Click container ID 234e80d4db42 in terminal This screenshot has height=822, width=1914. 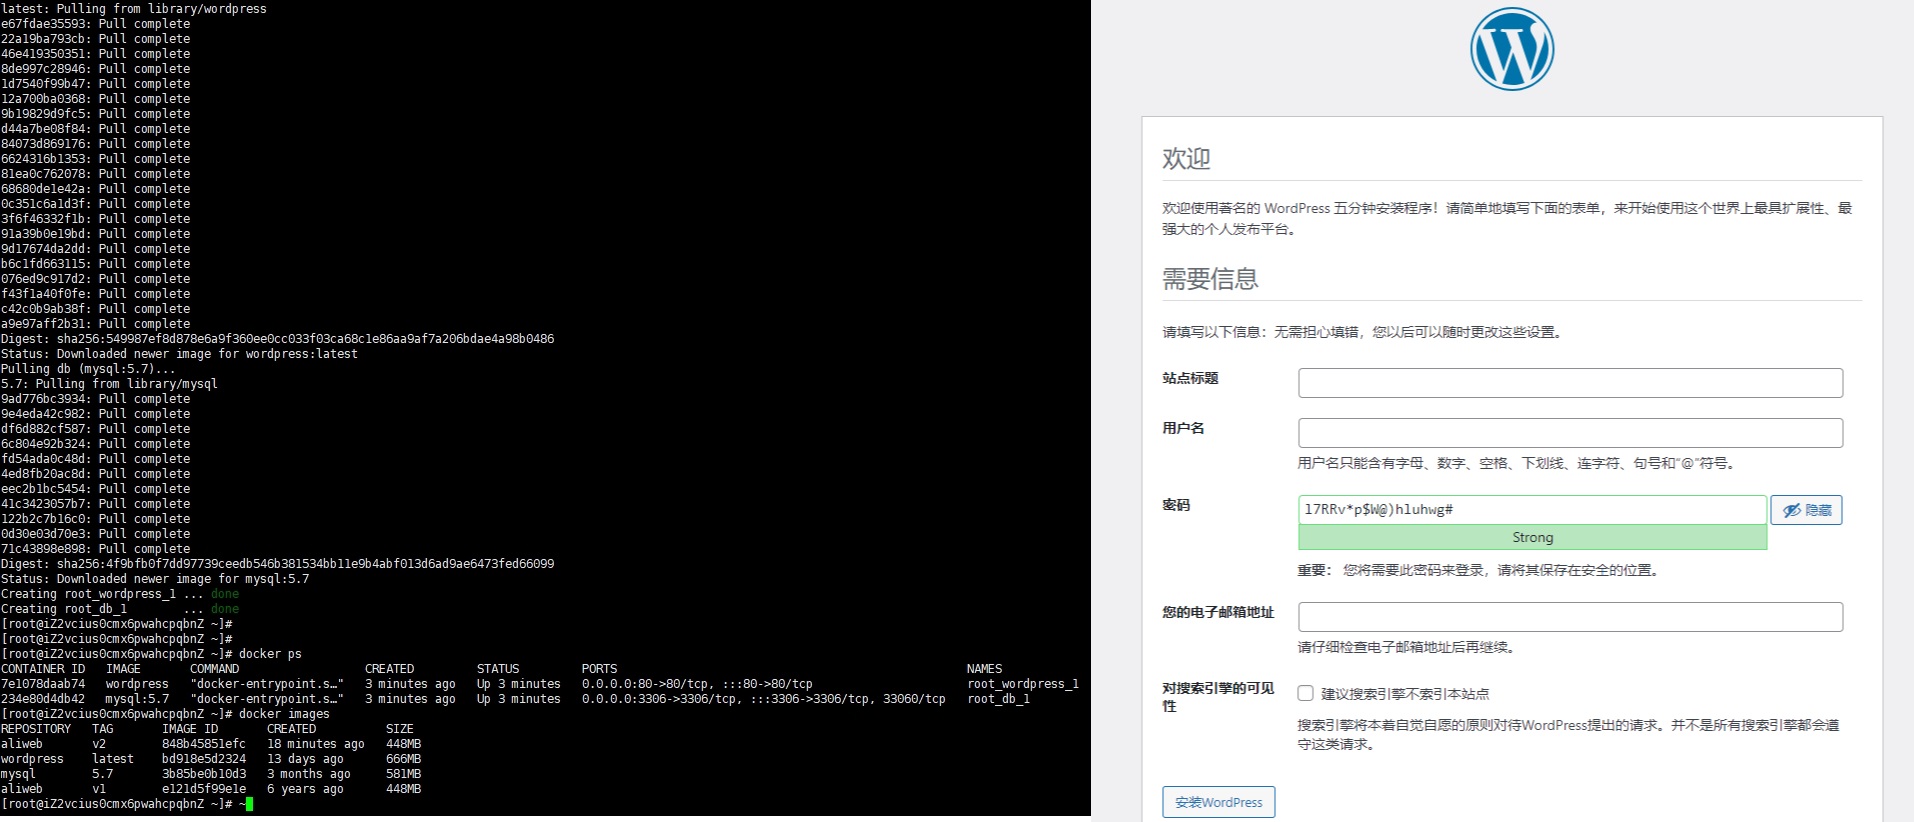point(43,699)
